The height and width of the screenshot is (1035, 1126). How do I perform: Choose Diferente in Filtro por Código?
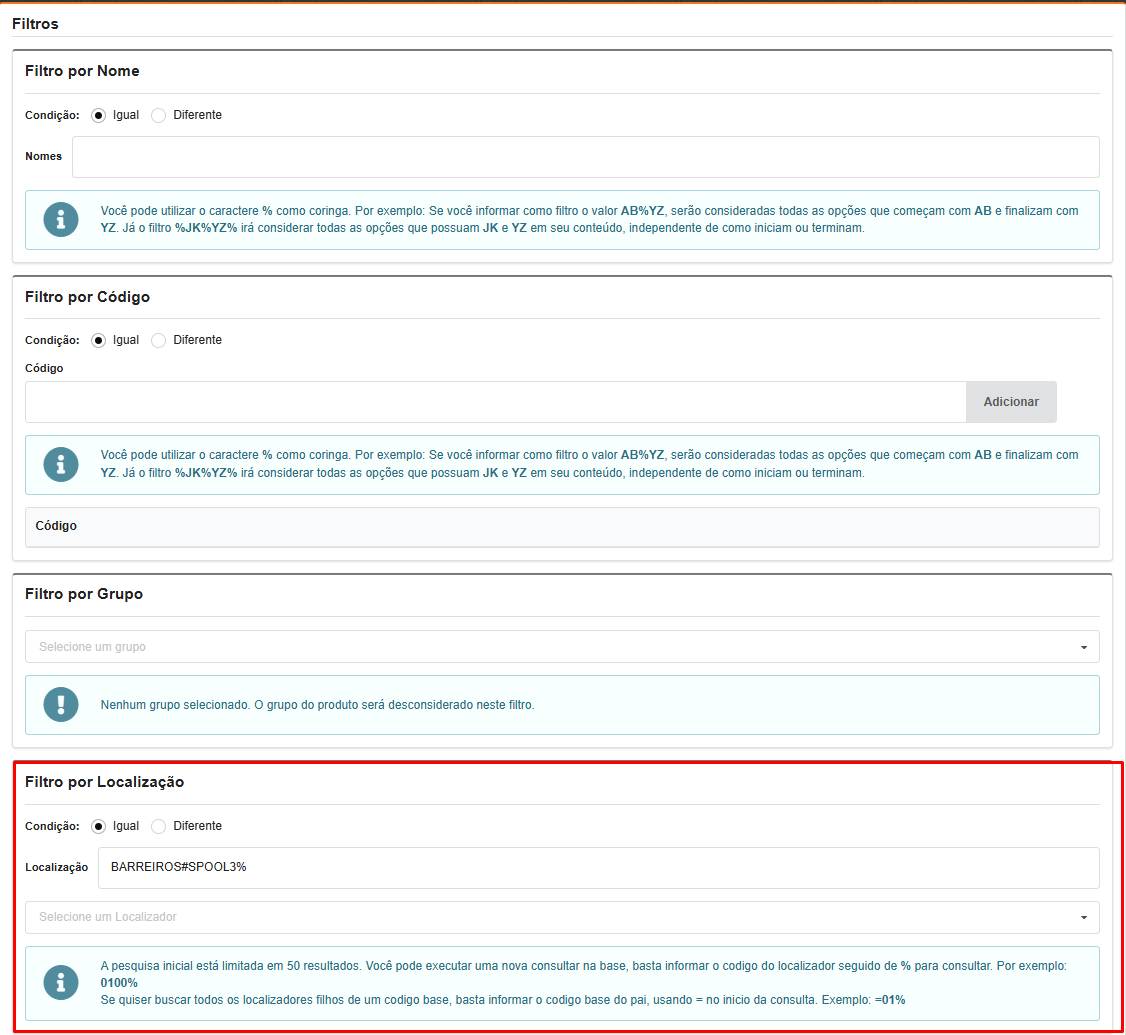point(158,340)
